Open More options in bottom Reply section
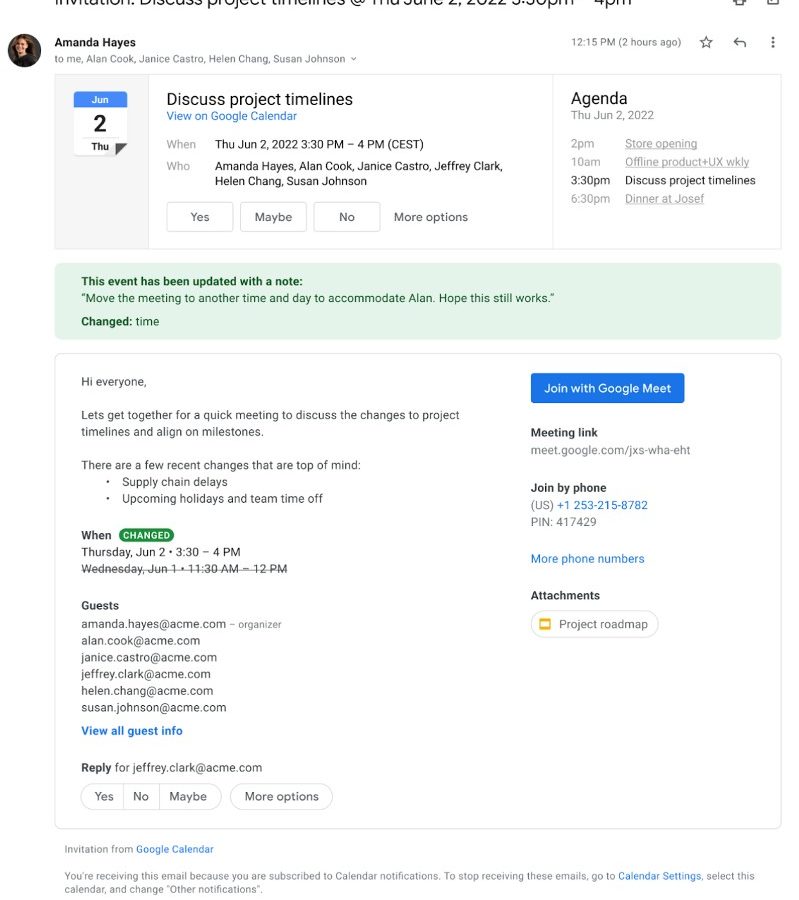 click(x=281, y=796)
